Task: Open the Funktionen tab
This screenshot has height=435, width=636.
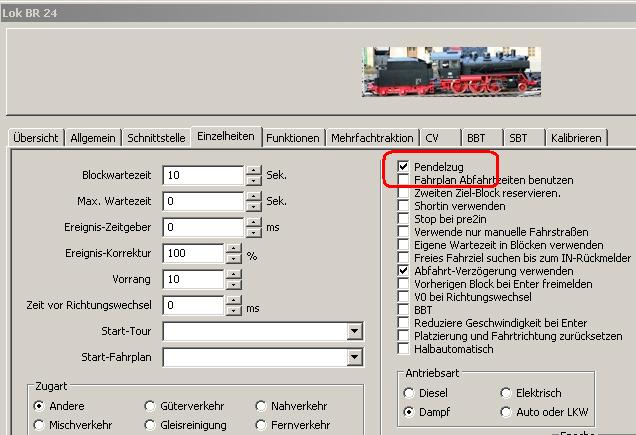Action: [293, 137]
